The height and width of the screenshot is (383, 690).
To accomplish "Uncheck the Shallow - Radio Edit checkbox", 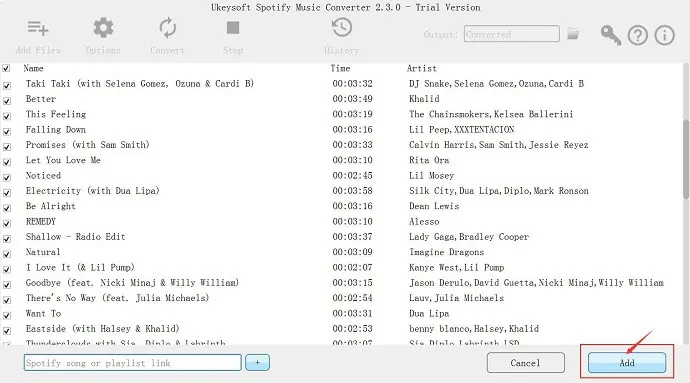I will click(7, 239).
